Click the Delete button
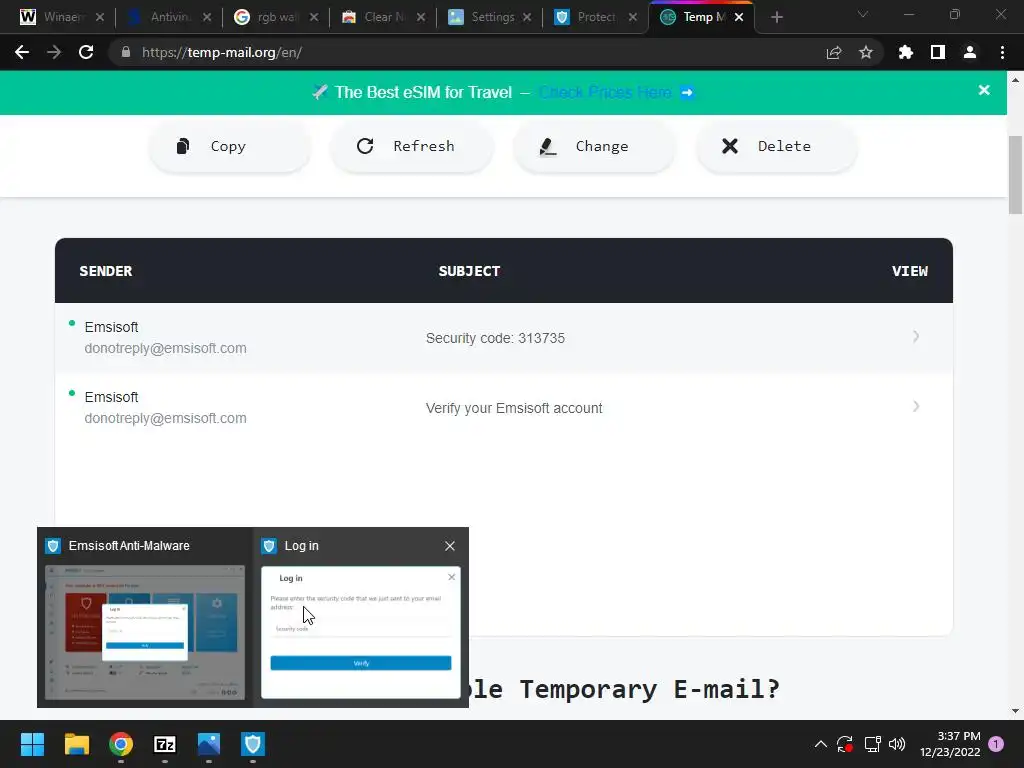 (776, 146)
